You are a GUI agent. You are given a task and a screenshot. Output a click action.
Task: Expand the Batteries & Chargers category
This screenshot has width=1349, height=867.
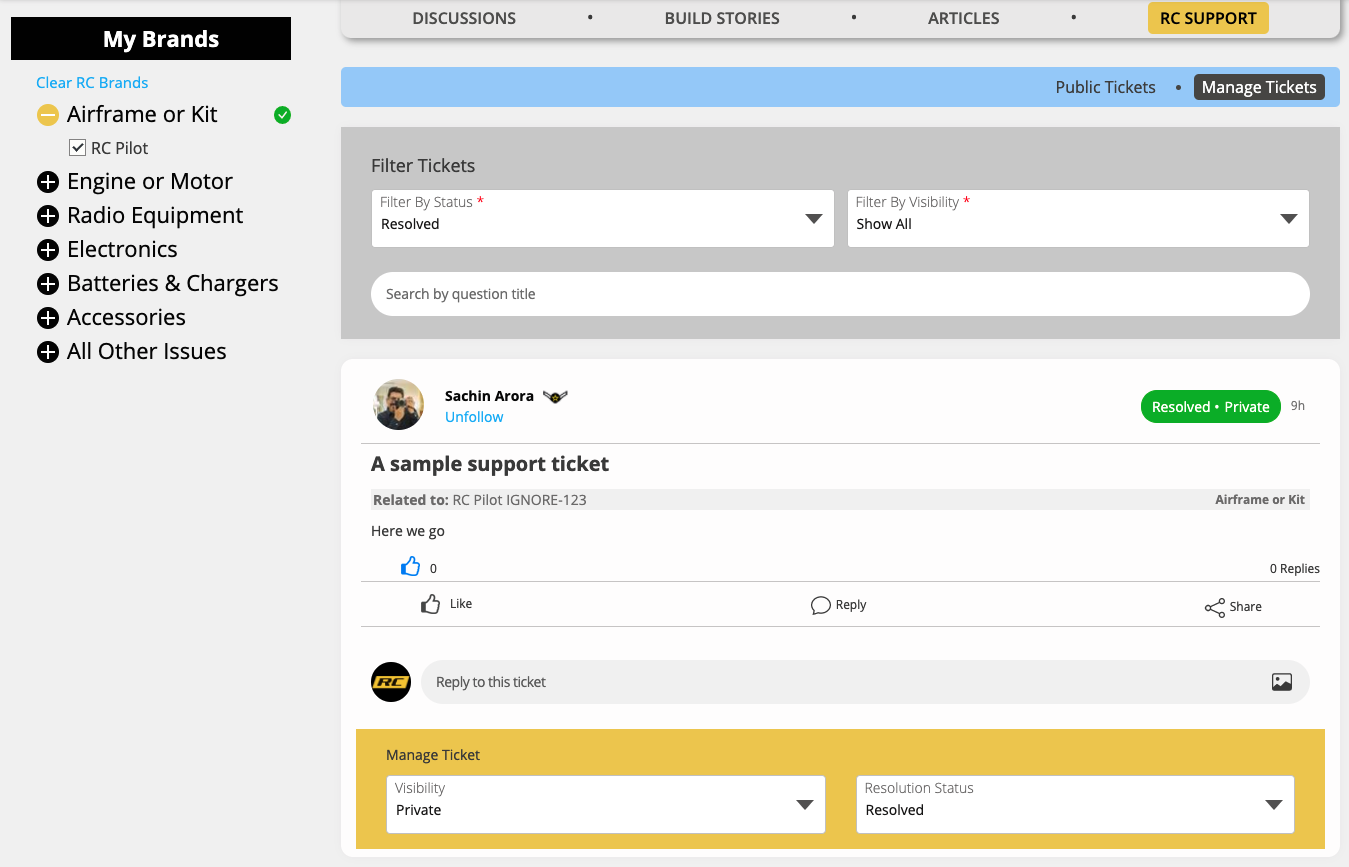click(48, 284)
